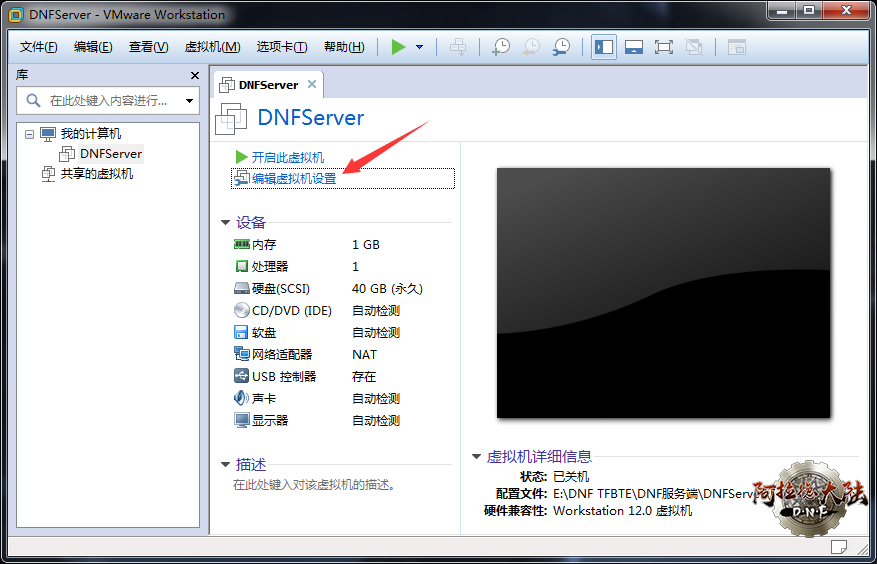The width and height of the screenshot is (877, 564).
Task: Click the green power on toolbar button
Action: (x=398, y=47)
